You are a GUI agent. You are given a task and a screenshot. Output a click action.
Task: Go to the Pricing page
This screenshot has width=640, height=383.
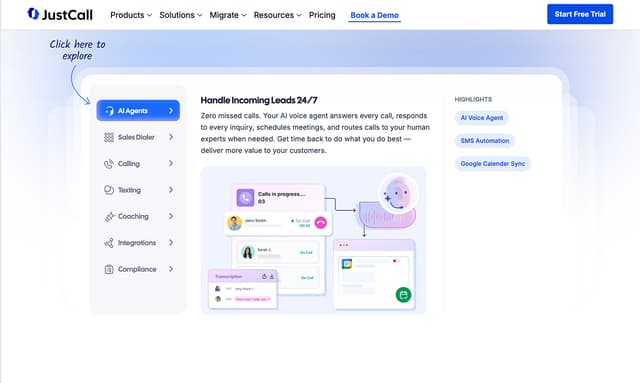[322, 15]
